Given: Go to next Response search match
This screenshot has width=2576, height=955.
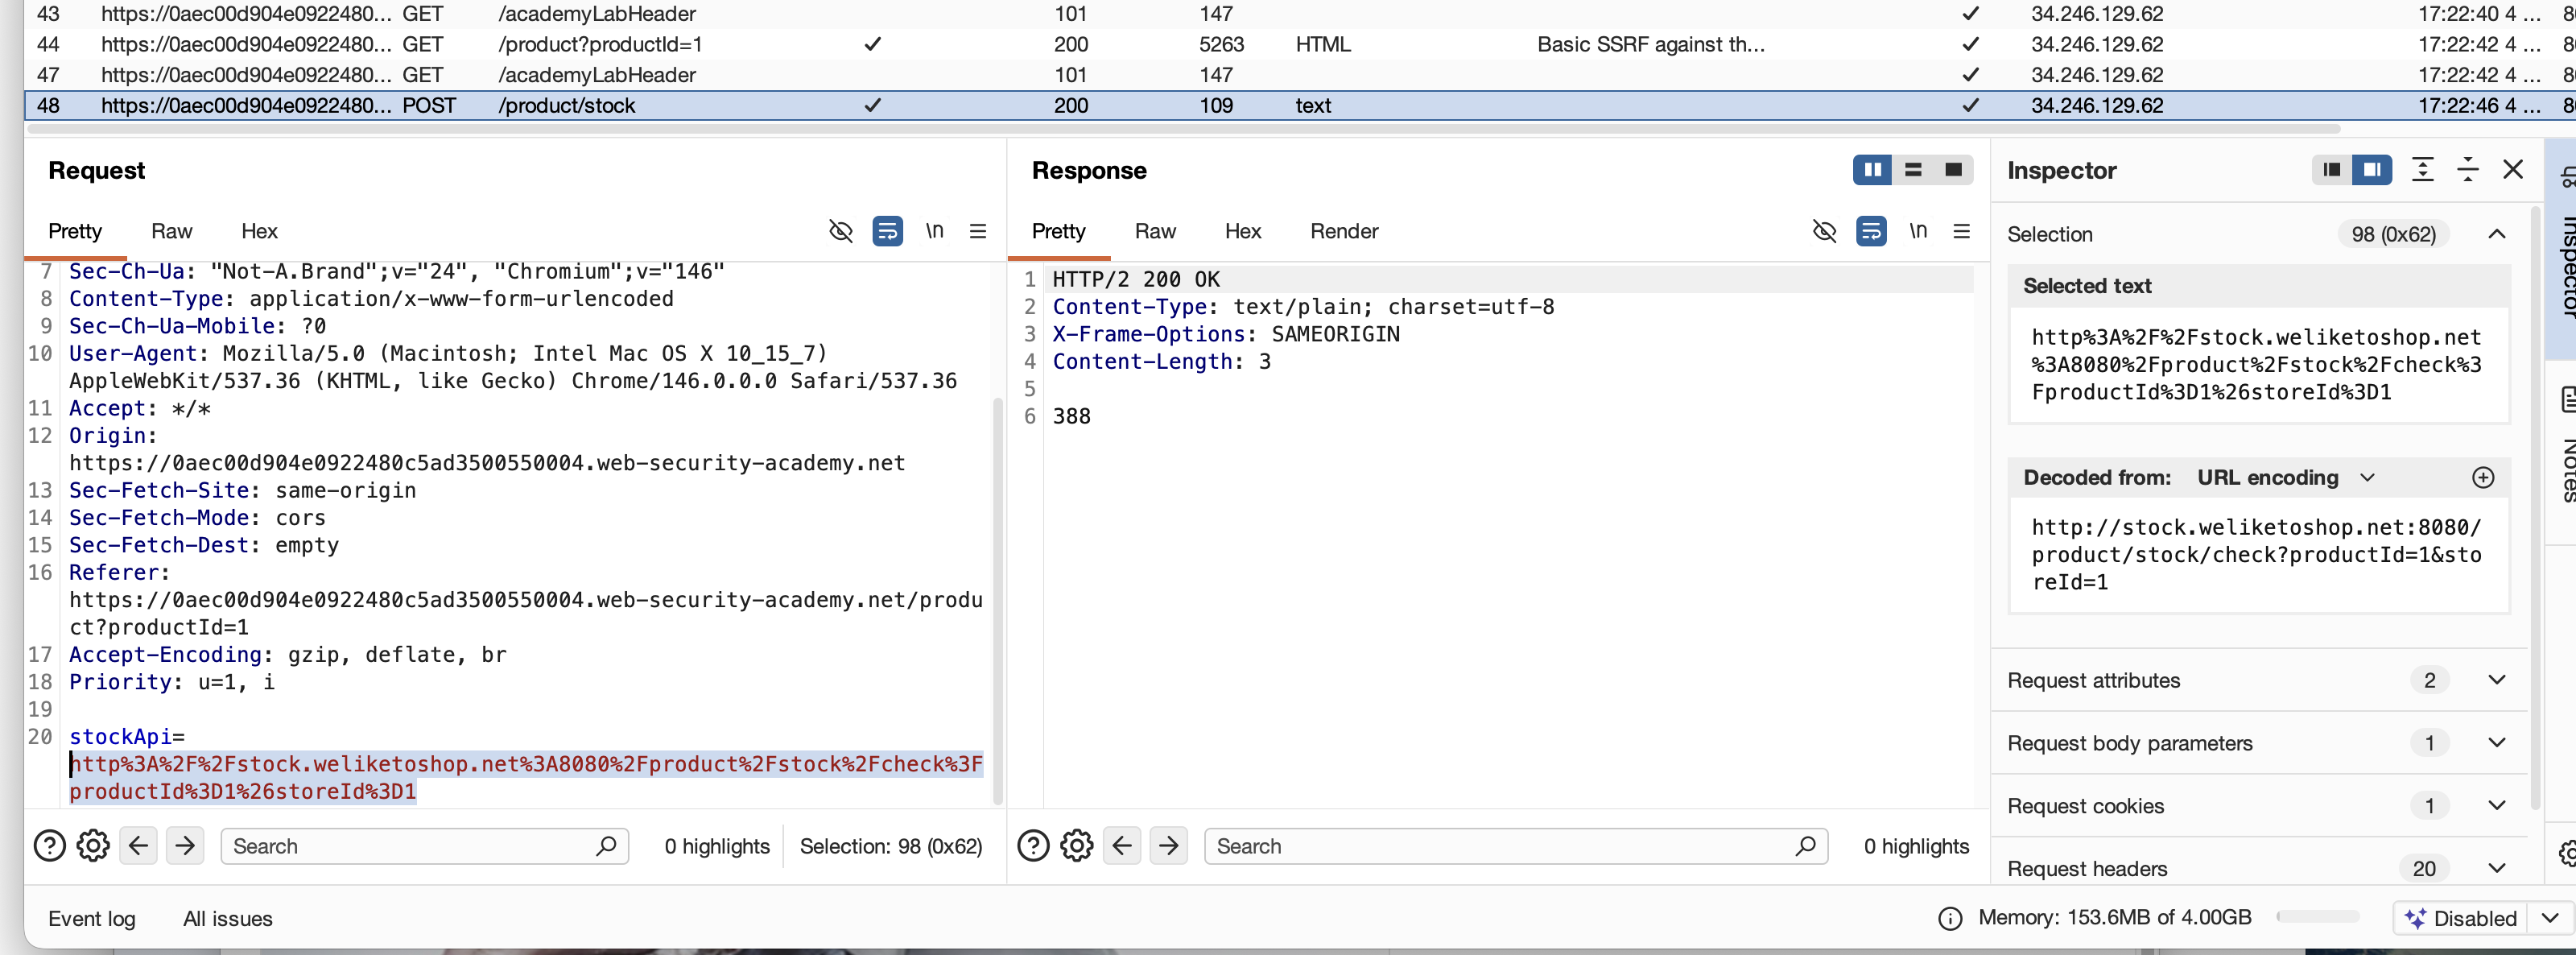Looking at the screenshot, I should click(1168, 845).
